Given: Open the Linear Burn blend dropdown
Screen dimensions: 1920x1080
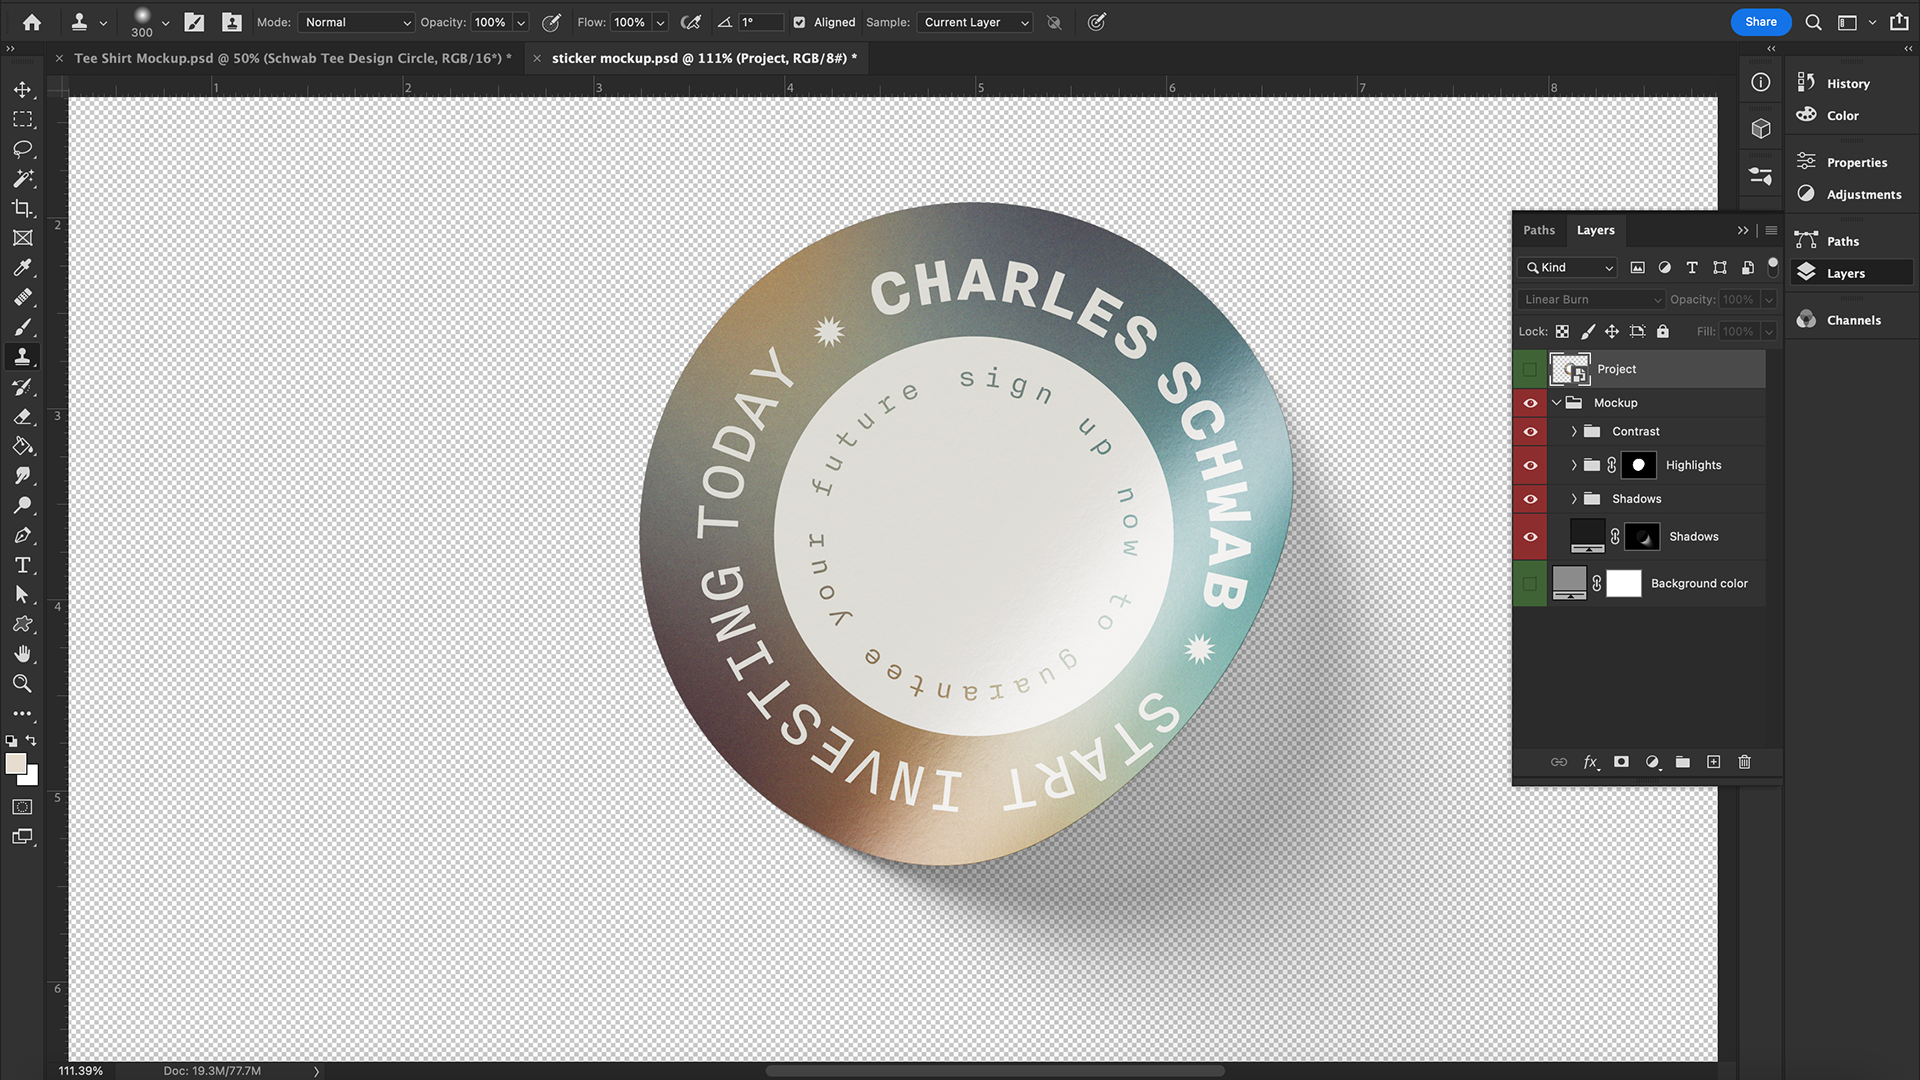Looking at the screenshot, I should tap(1590, 299).
